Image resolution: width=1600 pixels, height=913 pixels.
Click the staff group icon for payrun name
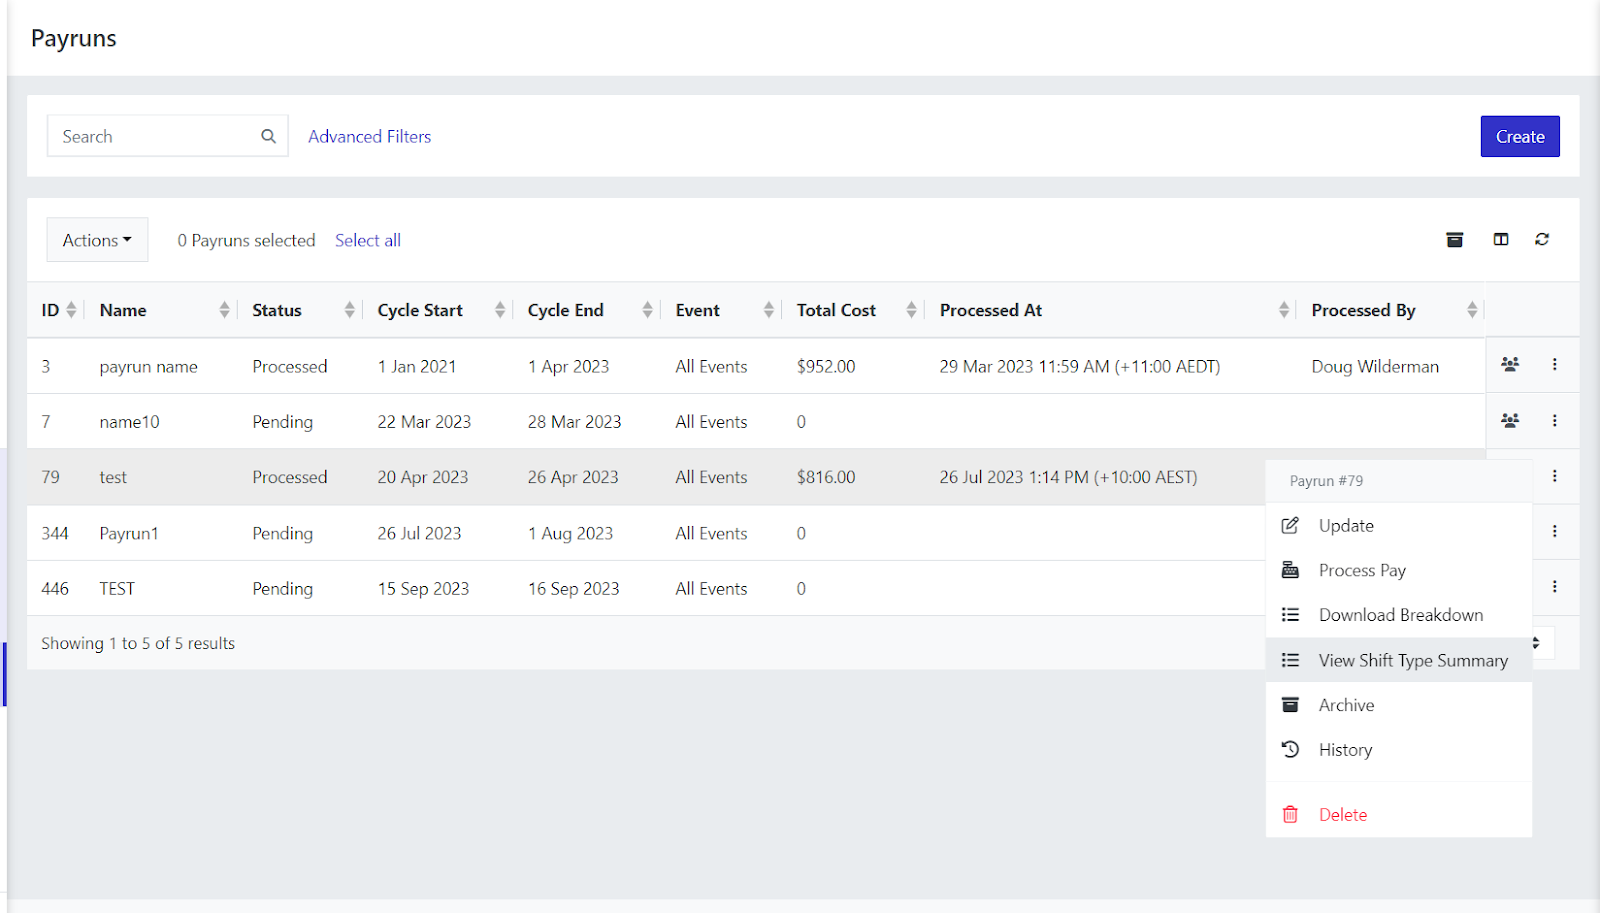pyautogui.click(x=1510, y=365)
